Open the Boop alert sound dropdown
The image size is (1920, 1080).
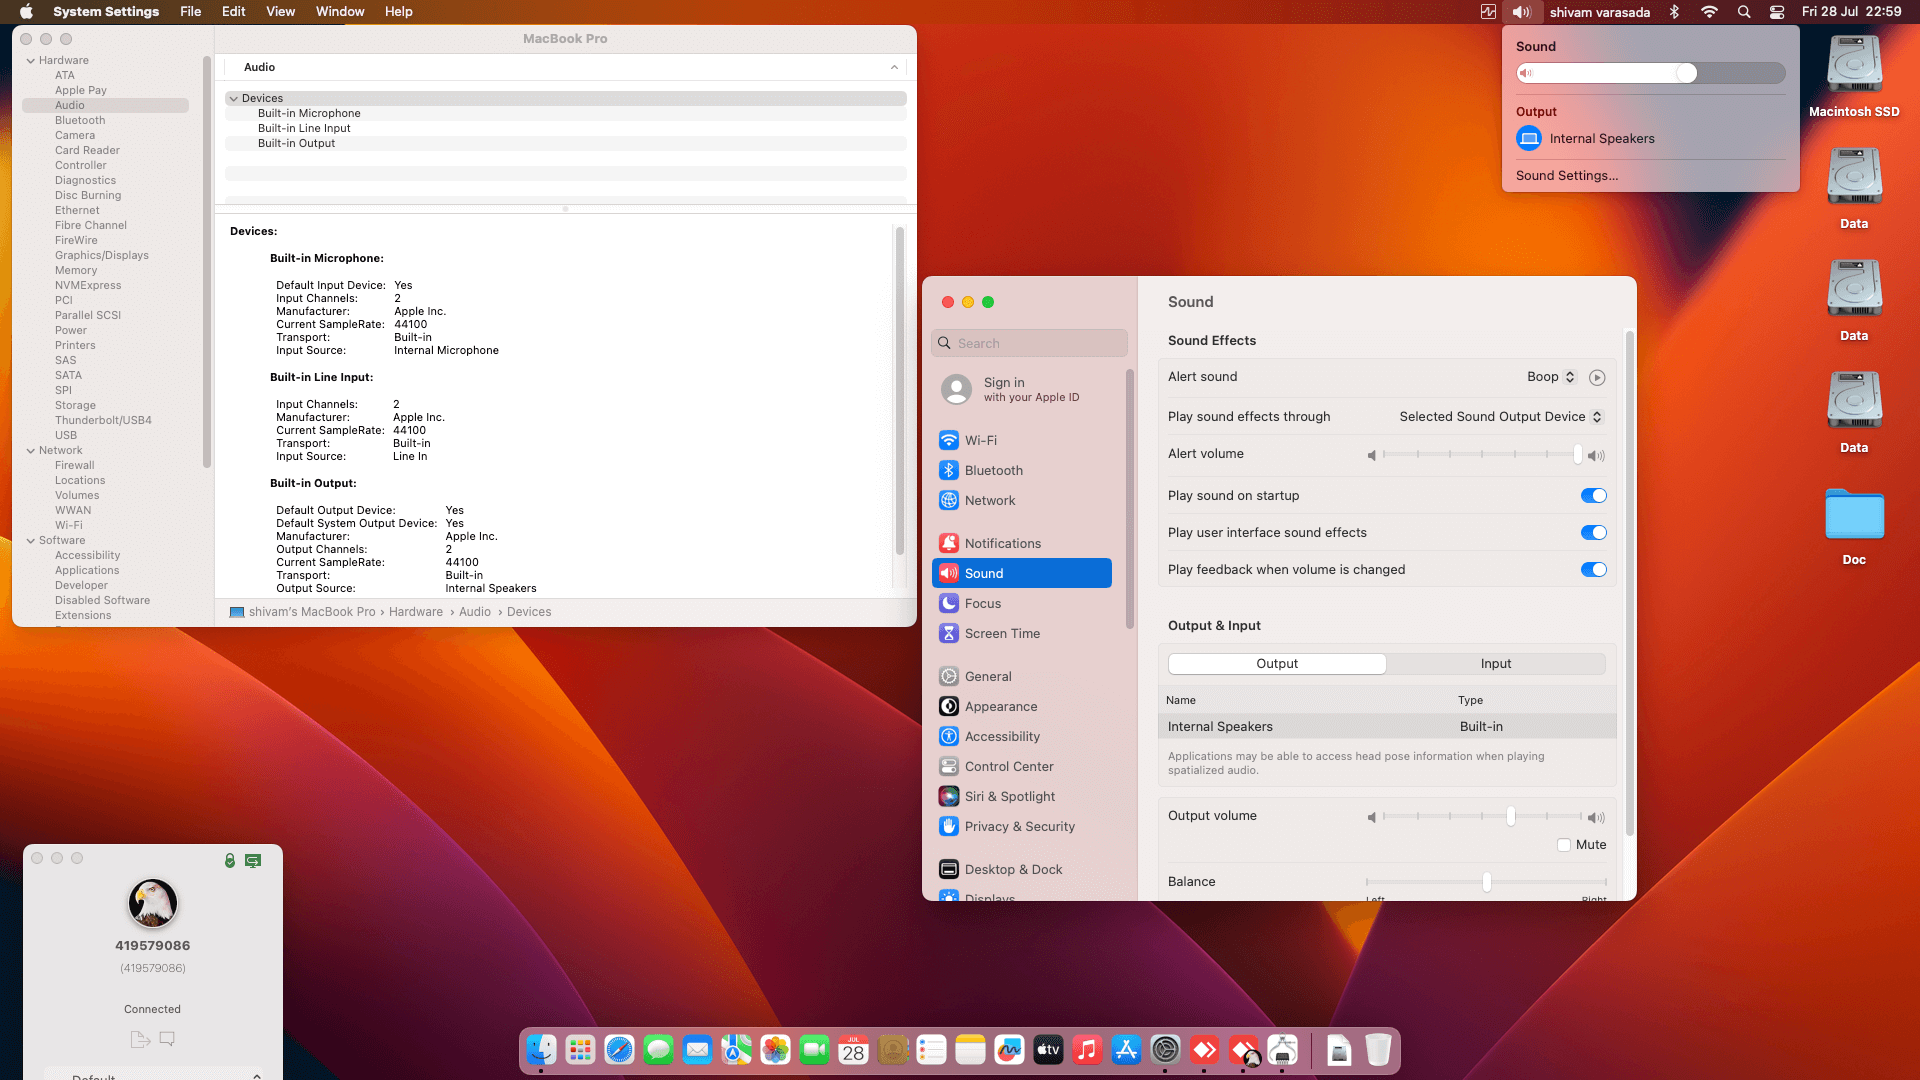[1551, 377]
